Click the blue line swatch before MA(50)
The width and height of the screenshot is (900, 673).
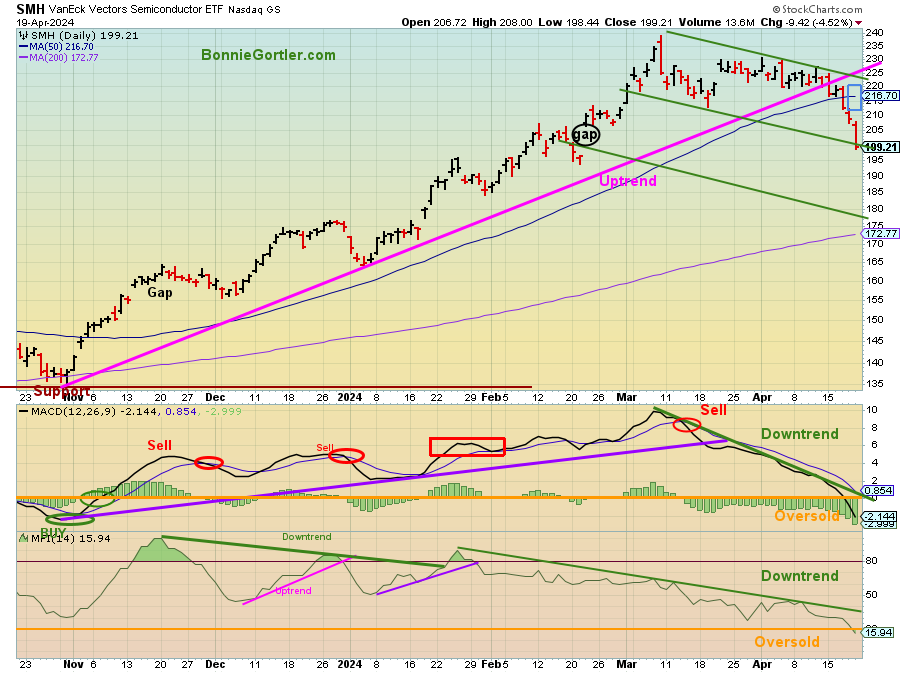pyautogui.click(x=23, y=46)
